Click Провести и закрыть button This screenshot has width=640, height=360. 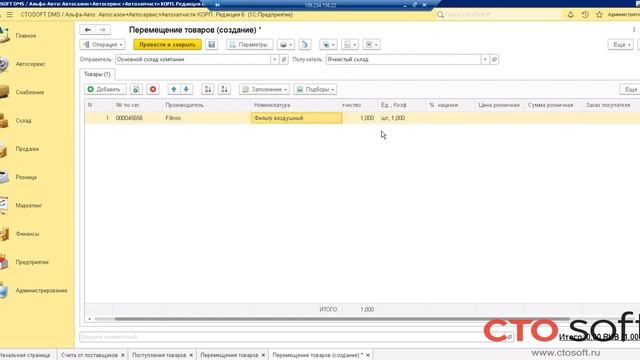(167, 44)
